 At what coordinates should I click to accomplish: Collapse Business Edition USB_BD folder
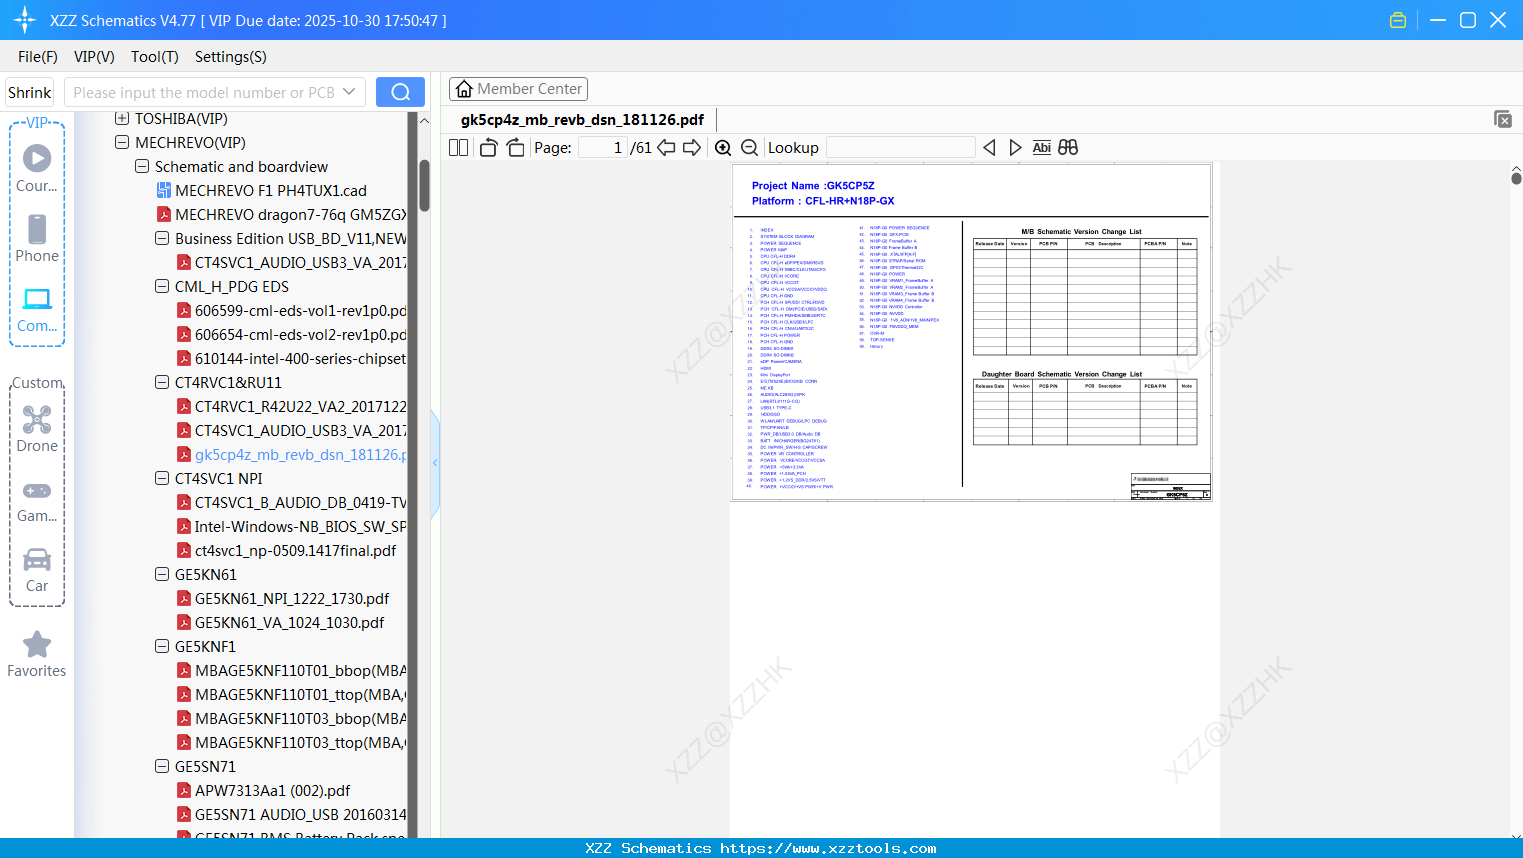click(162, 239)
